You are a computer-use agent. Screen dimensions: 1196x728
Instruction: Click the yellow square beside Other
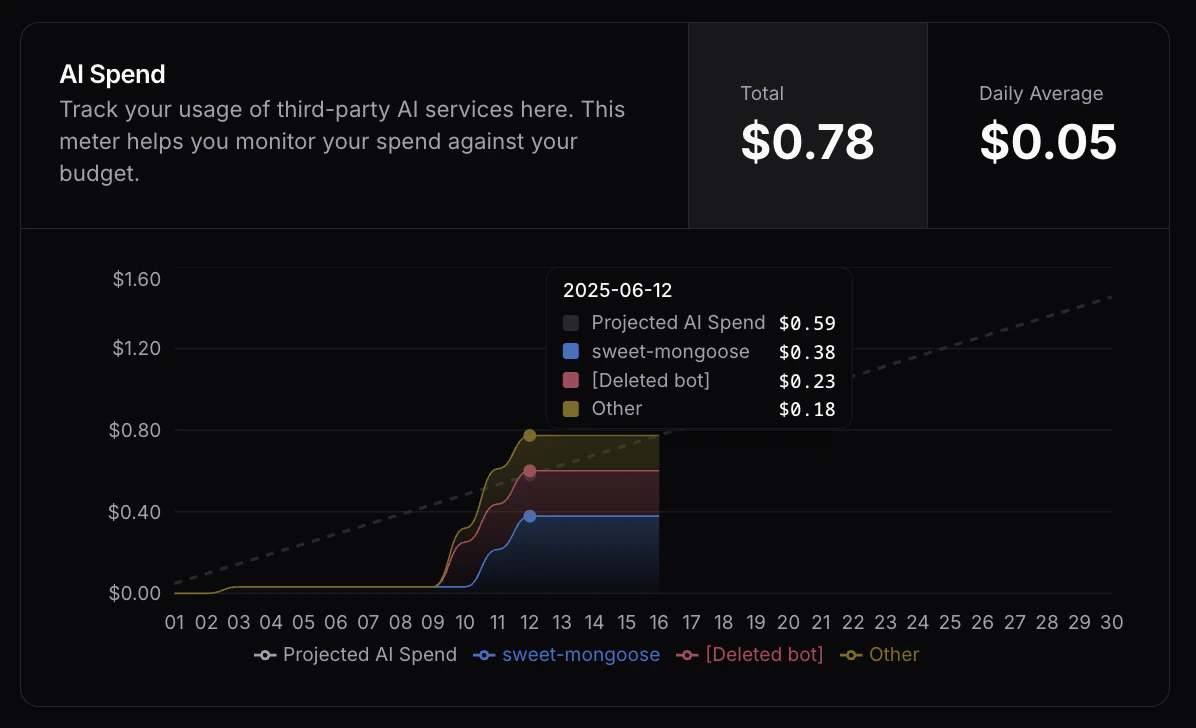coord(571,408)
